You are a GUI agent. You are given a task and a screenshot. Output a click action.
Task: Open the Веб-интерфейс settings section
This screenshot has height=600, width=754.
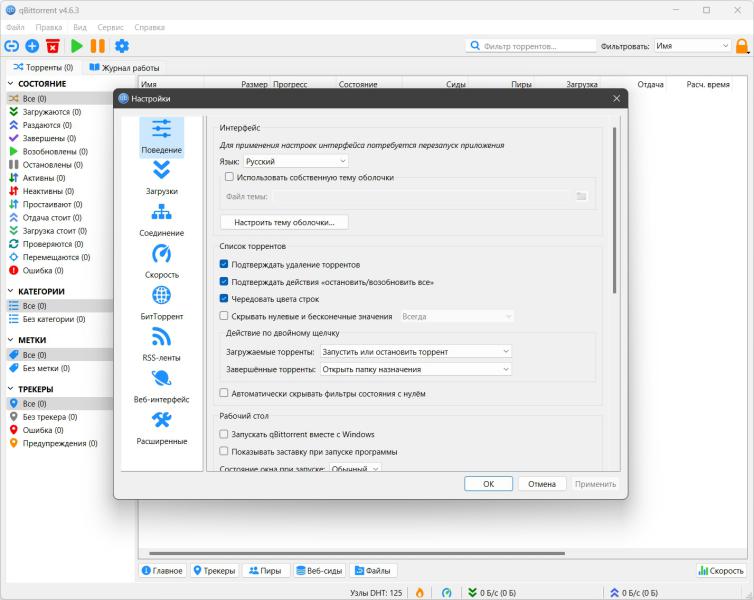coord(162,387)
